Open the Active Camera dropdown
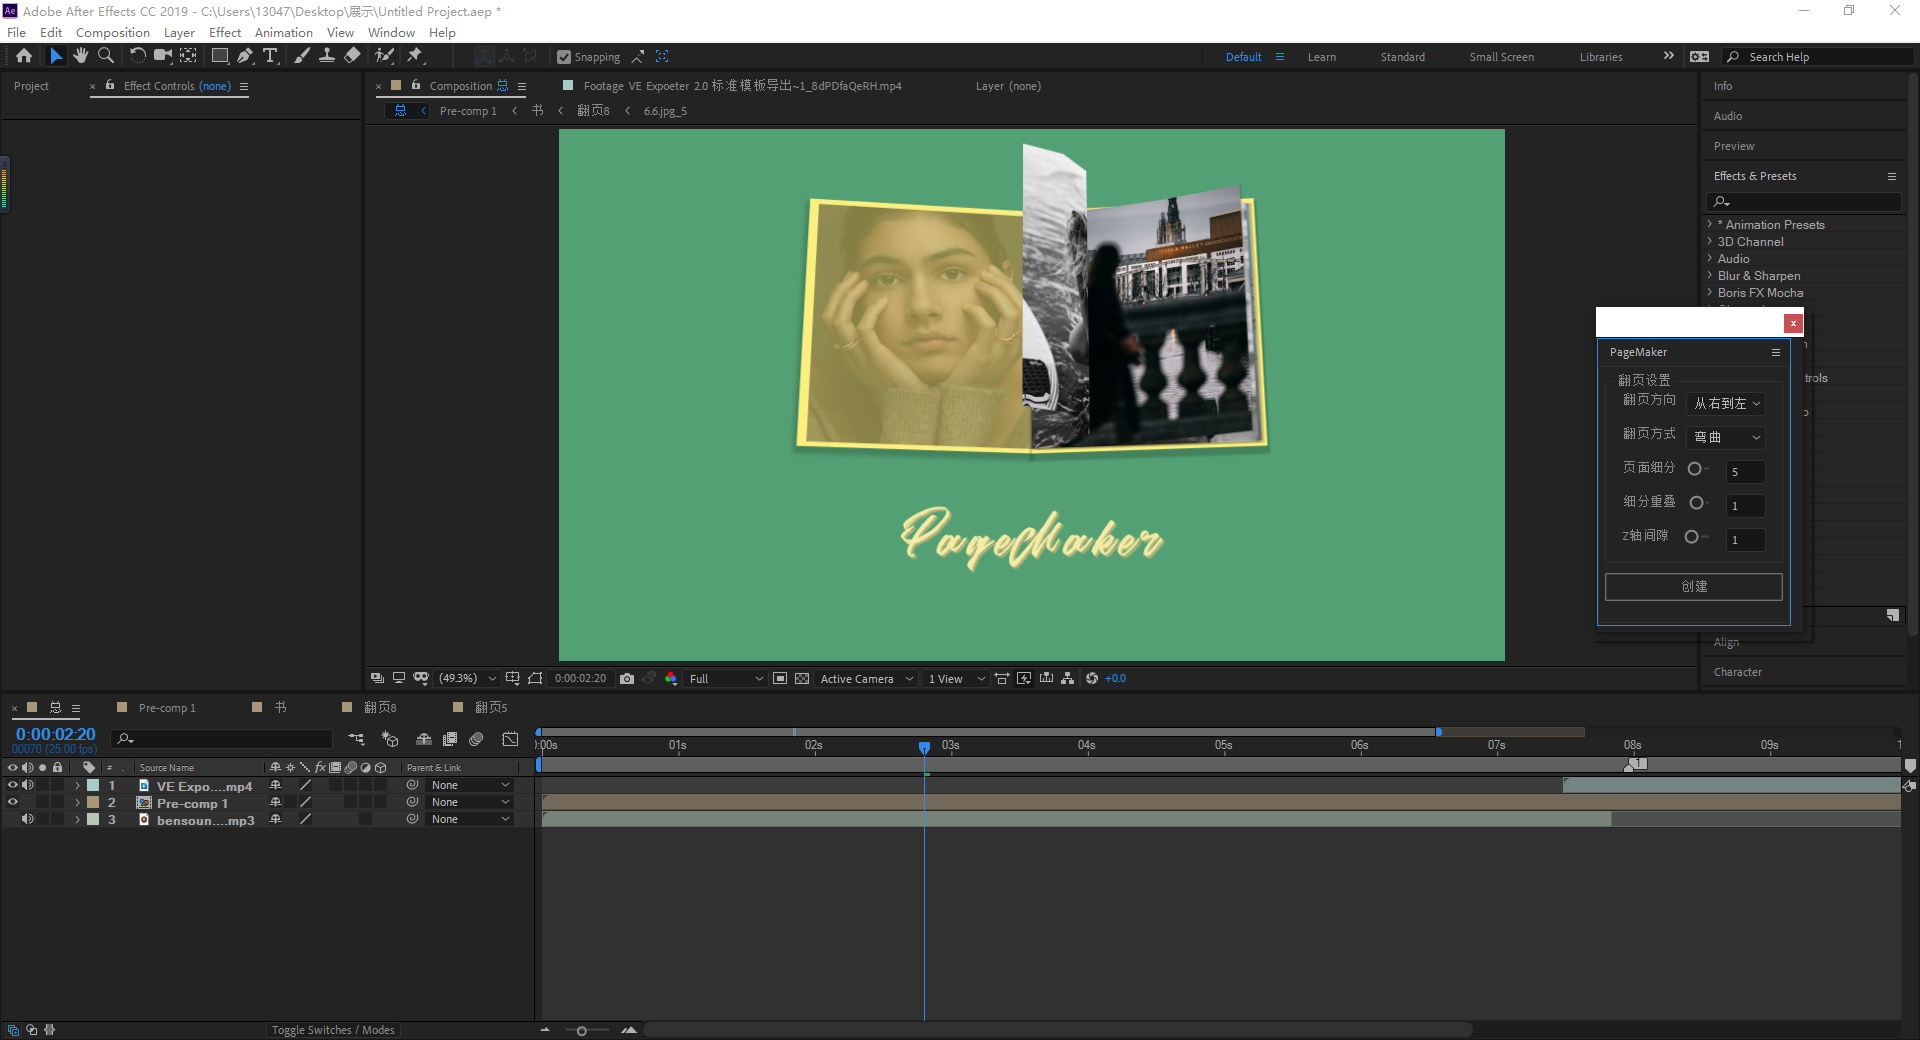This screenshot has height=1040, width=1920. (x=866, y=678)
